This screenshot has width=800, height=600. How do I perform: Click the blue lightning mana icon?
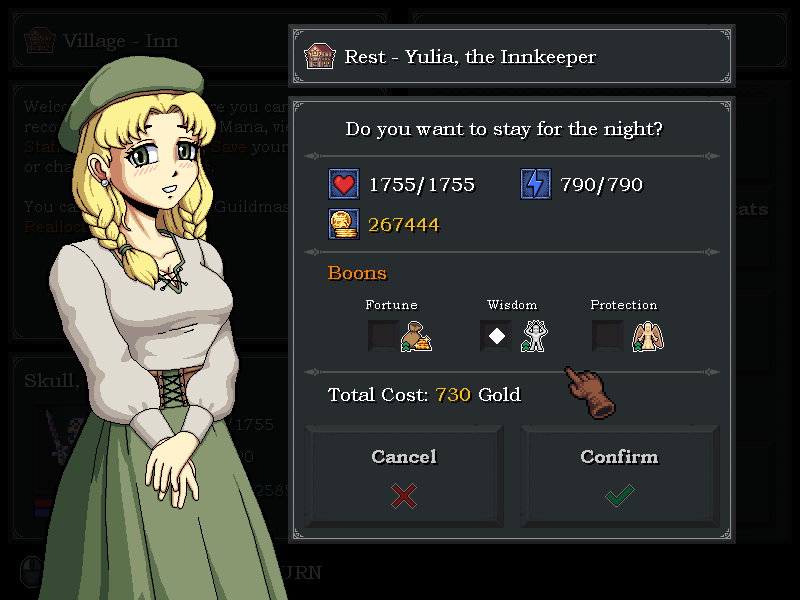pos(535,184)
